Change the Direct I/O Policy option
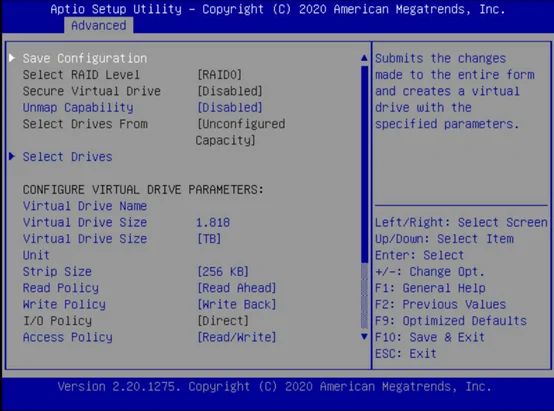The height and width of the screenshot is (411, 554). click(x=223, y=321)
